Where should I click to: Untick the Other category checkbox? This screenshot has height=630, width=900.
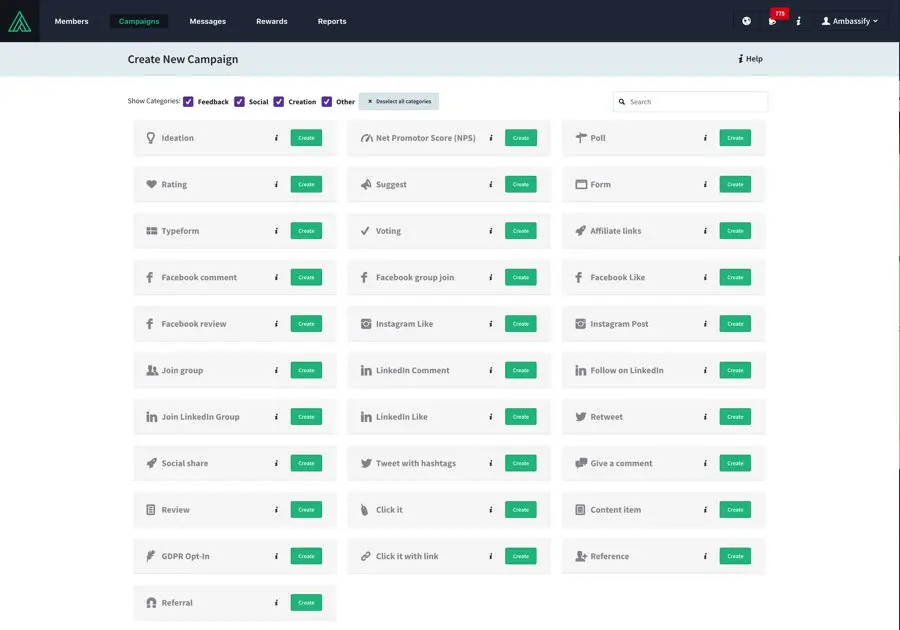point(327,102)
